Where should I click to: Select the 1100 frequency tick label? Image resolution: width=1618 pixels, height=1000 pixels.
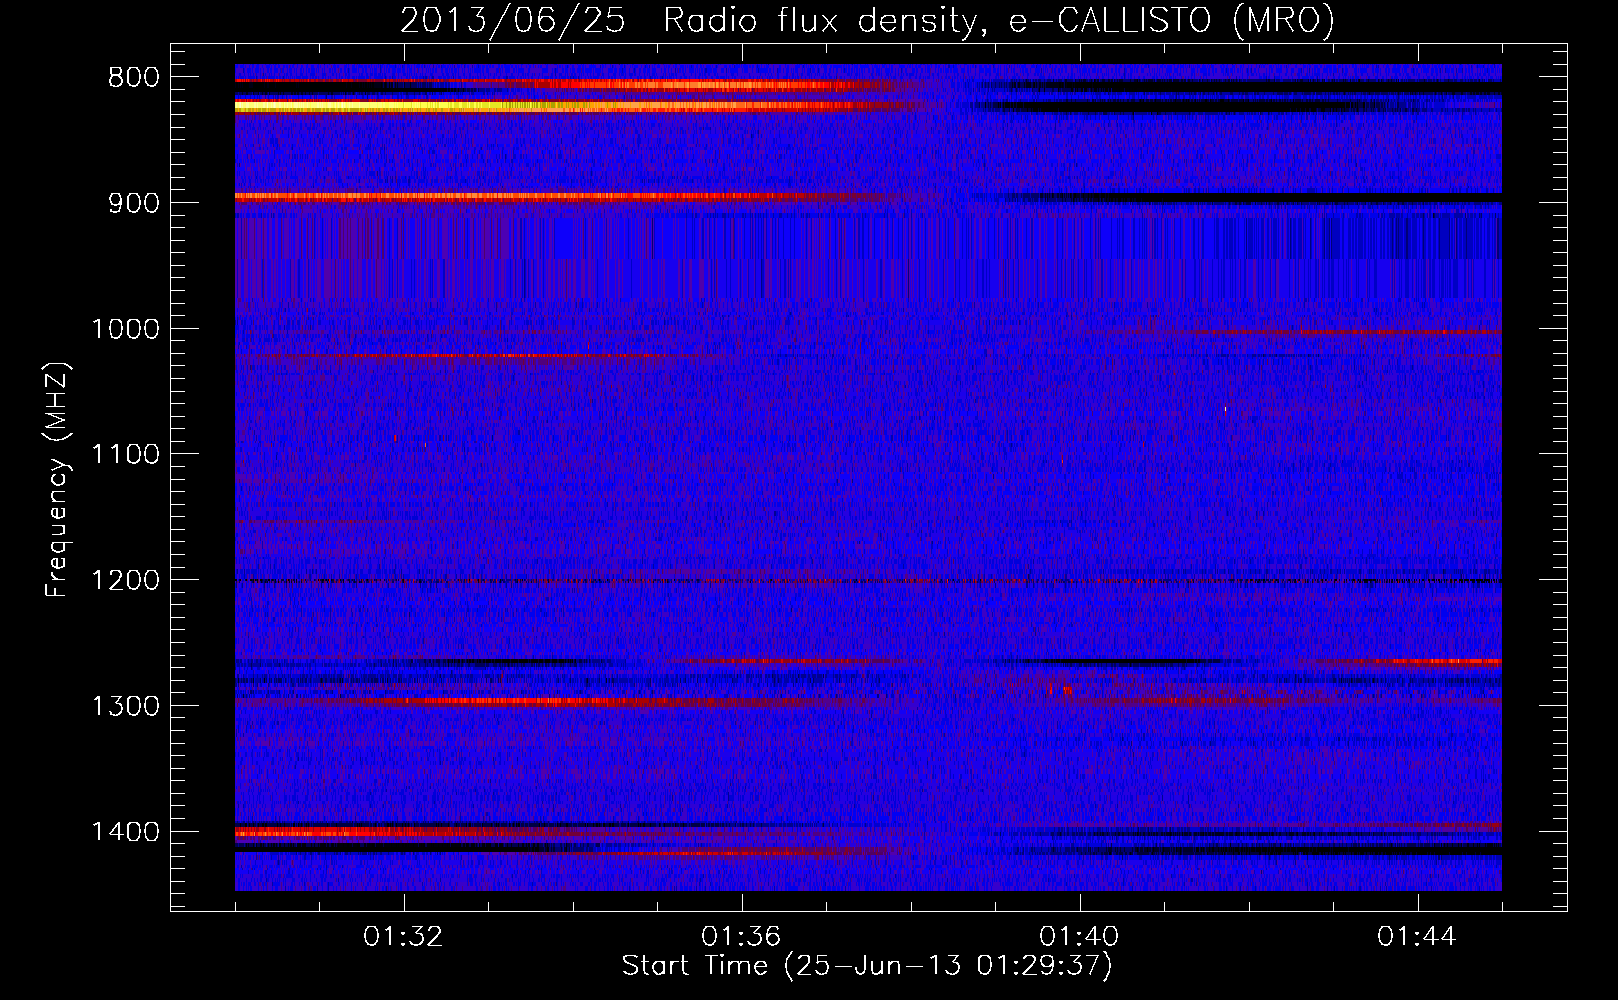coord(126,455)
